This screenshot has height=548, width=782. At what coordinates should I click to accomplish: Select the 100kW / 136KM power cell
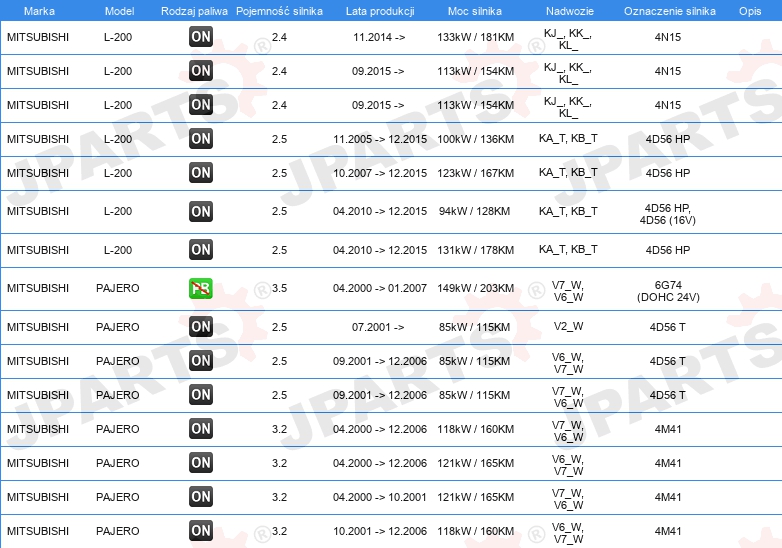pyautogui.click(x=475, y=139)
